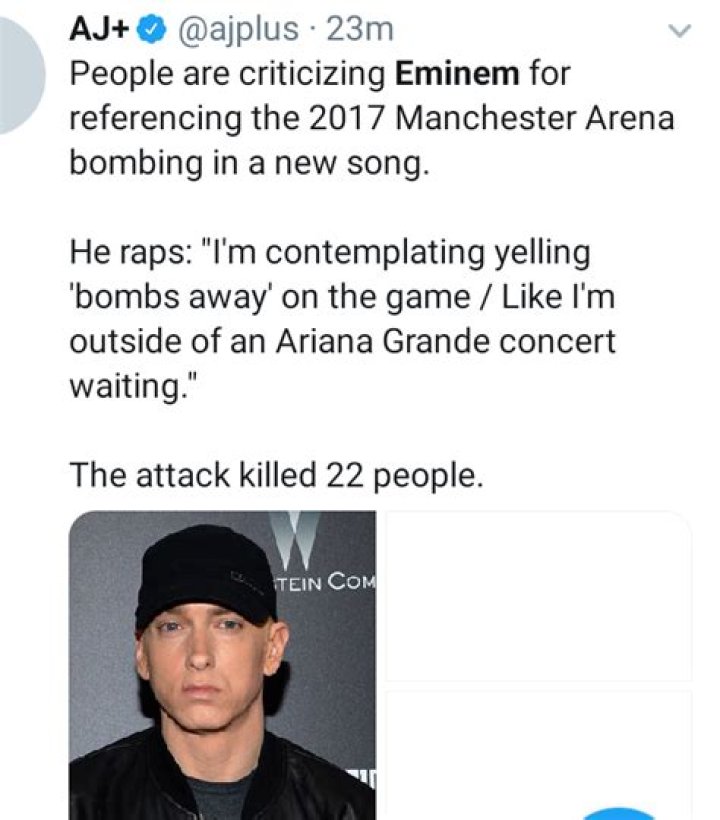
Task: Click the 23m timestamp
Action: click(361, 30)
